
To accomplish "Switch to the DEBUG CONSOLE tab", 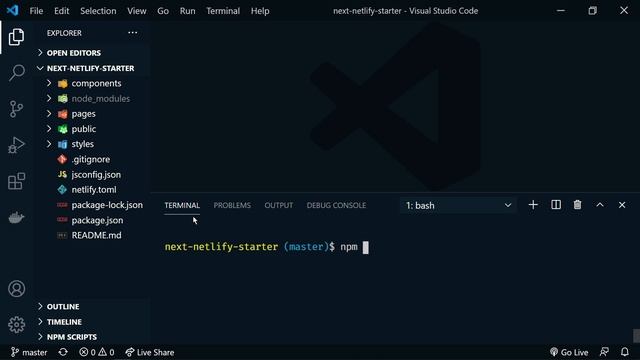I will point(336,205).
